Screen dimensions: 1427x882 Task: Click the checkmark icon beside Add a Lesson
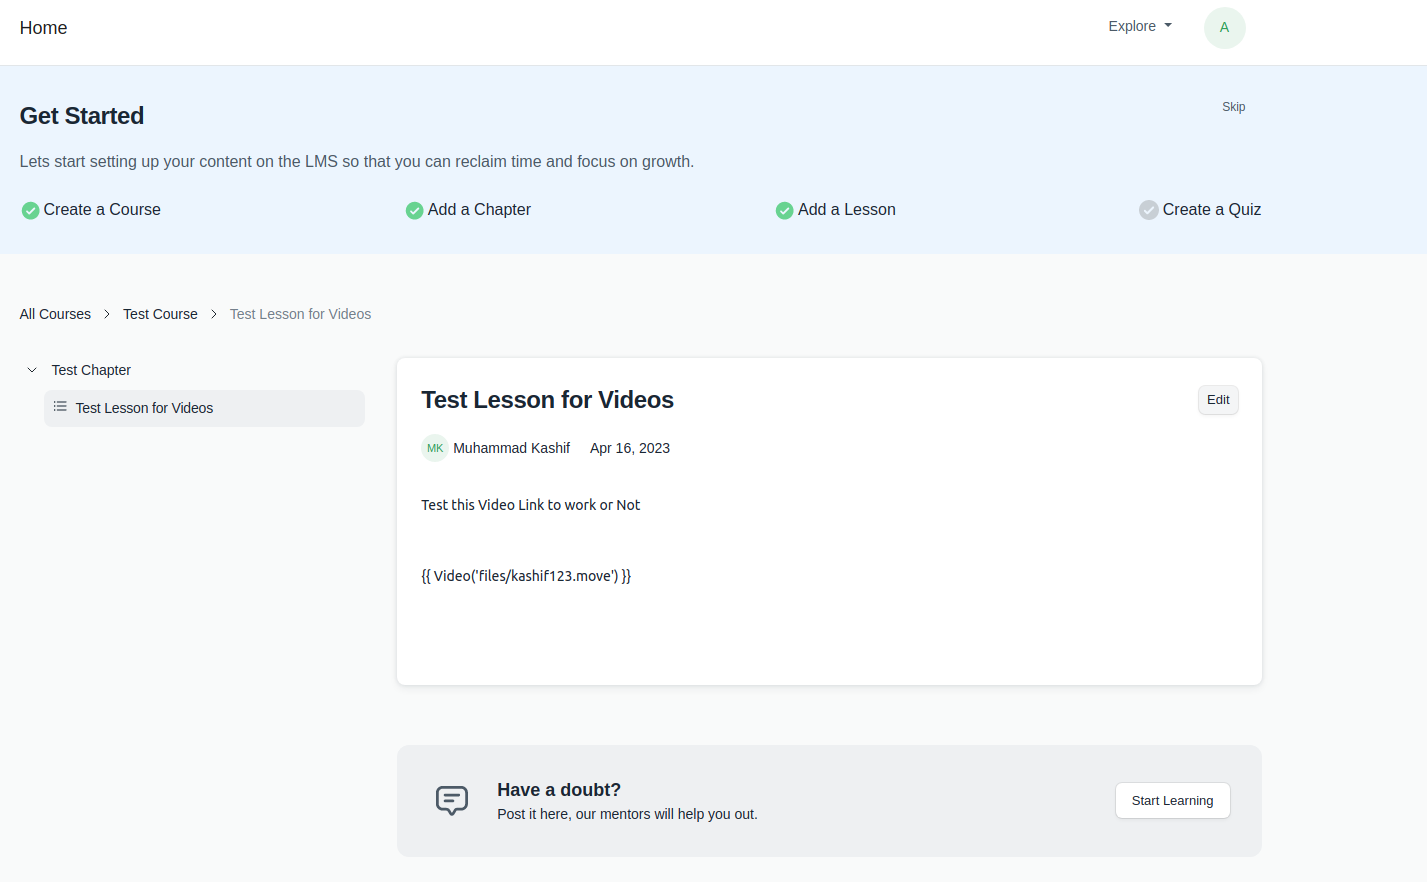(x=784, y=210)
